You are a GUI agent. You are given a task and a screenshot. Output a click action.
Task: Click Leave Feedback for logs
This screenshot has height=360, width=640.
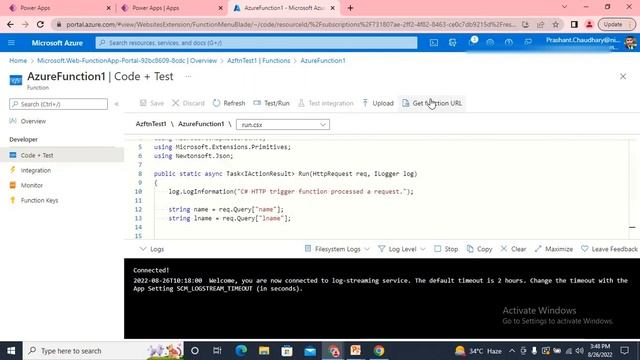coord(609,249)
